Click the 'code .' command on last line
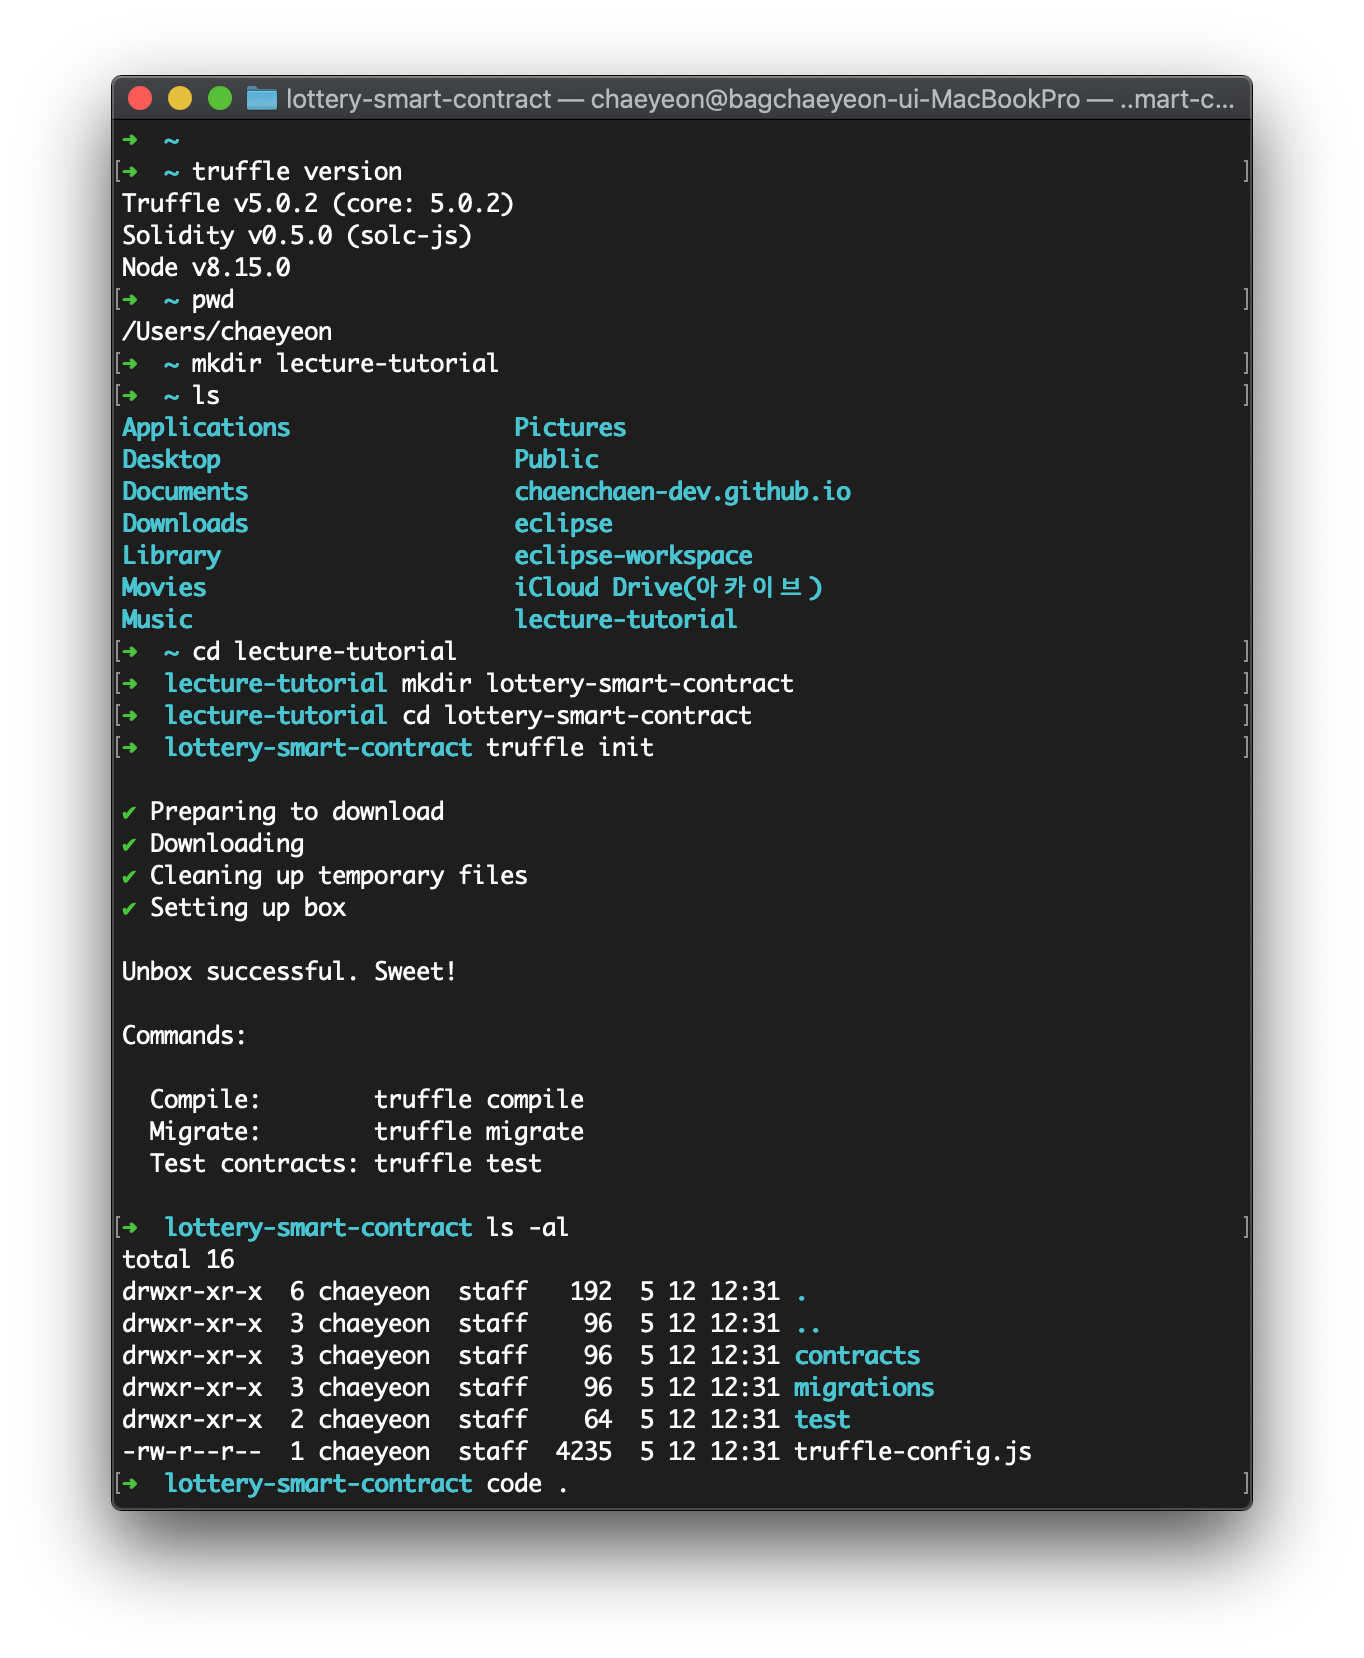Screen dimensions: 1364x1658 pyautogui.click(x=527, y=1483)
